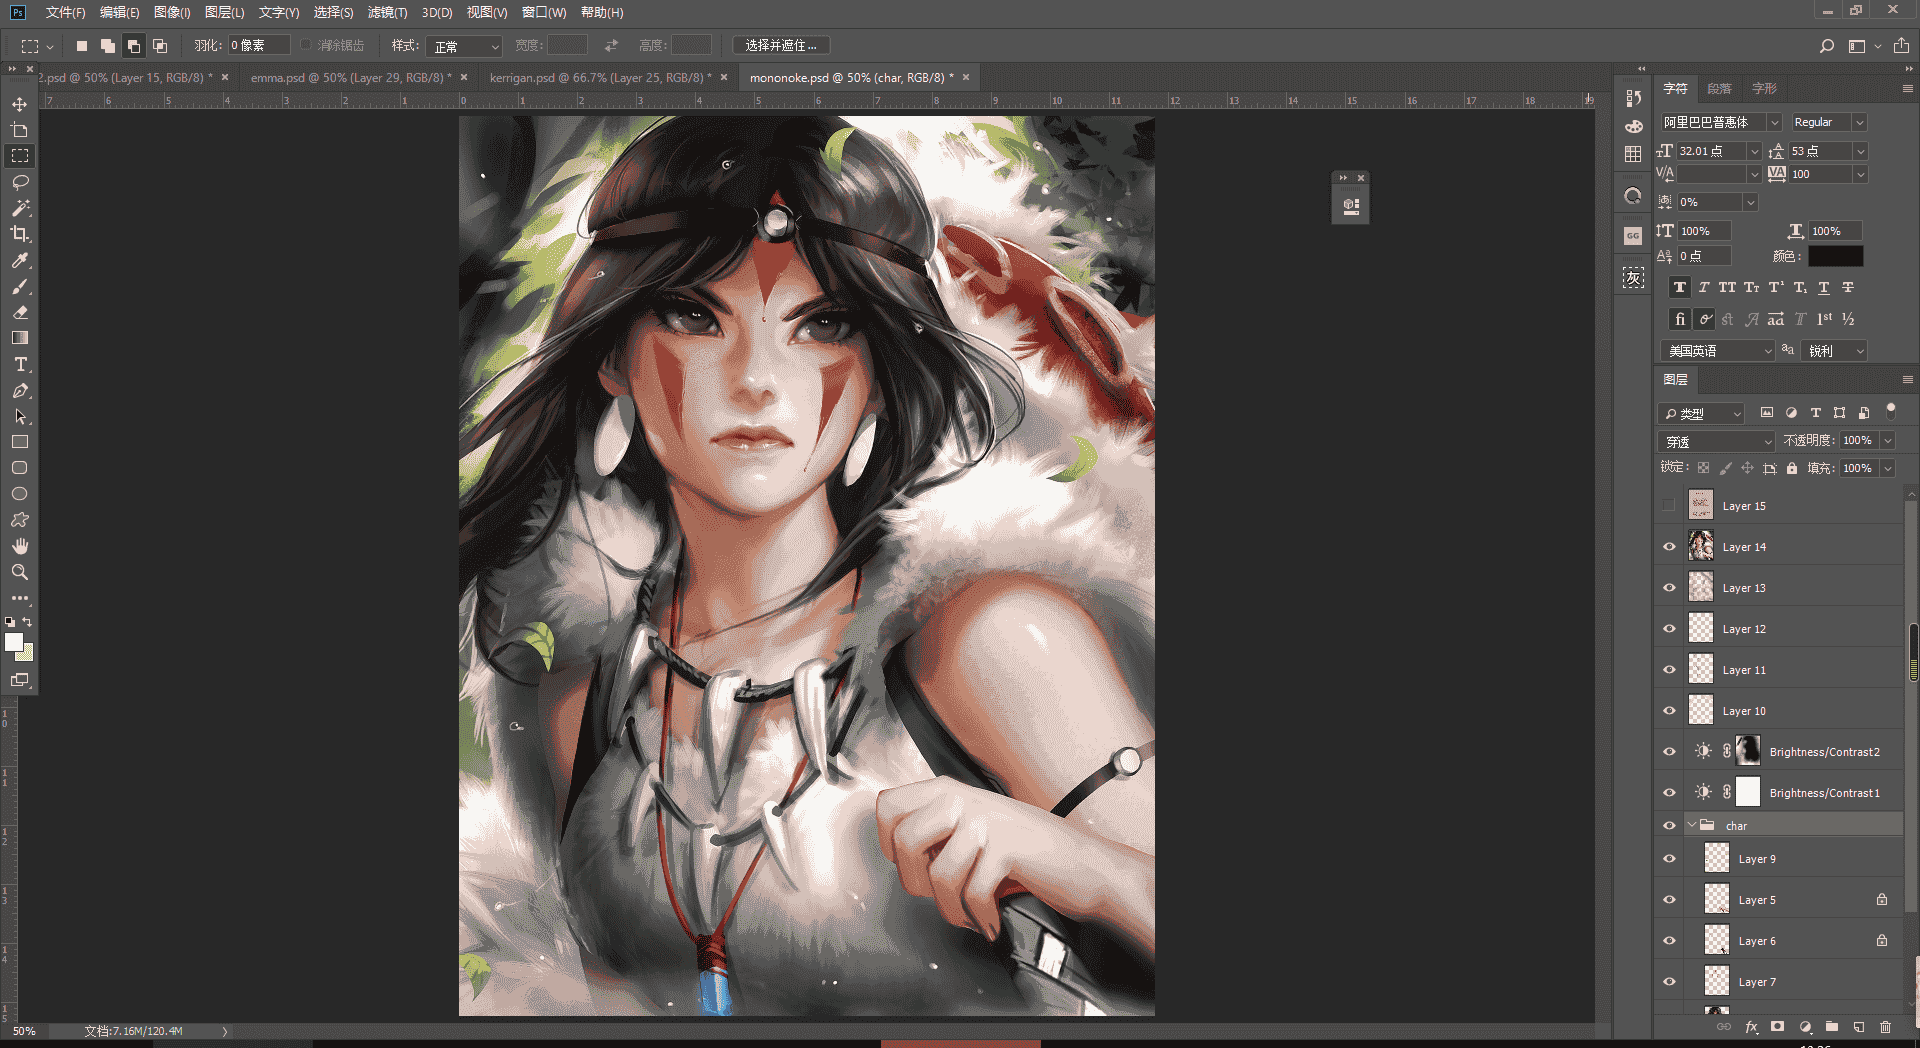
Task: Select the Move tool
Action: [19, 104]
